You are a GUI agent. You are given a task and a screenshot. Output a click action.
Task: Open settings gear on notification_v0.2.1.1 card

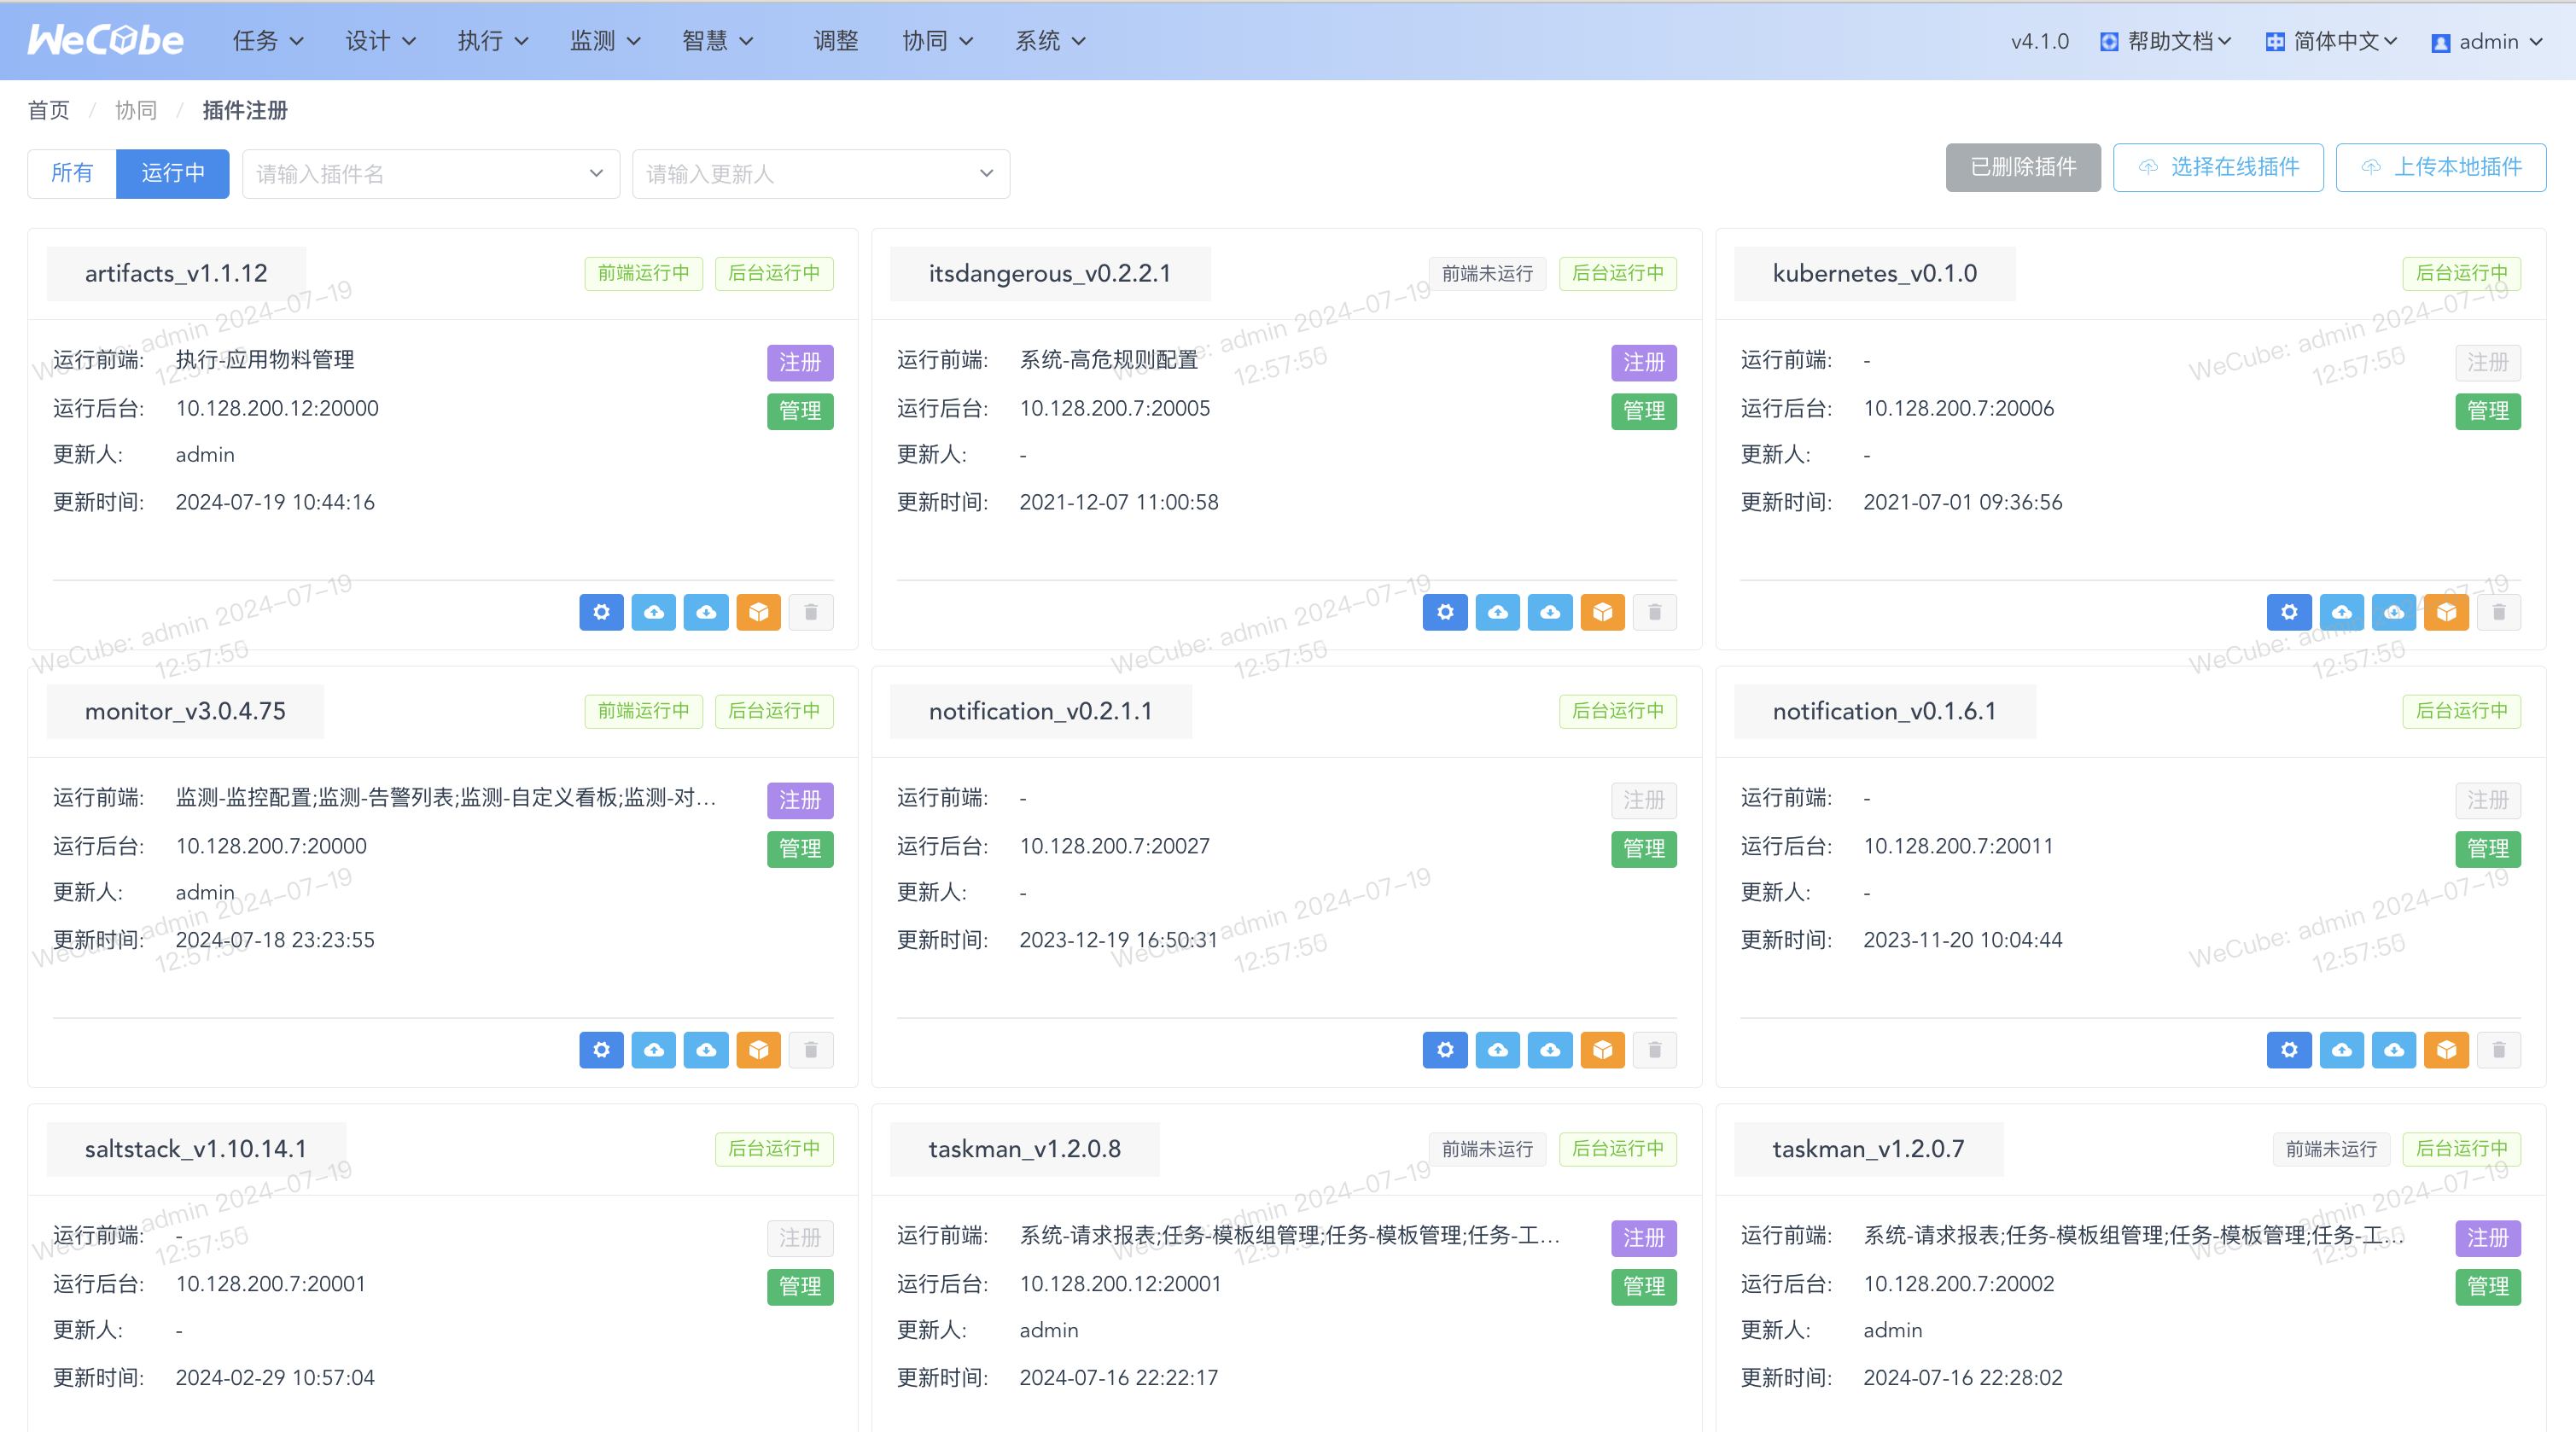tap(1445, 1050)
